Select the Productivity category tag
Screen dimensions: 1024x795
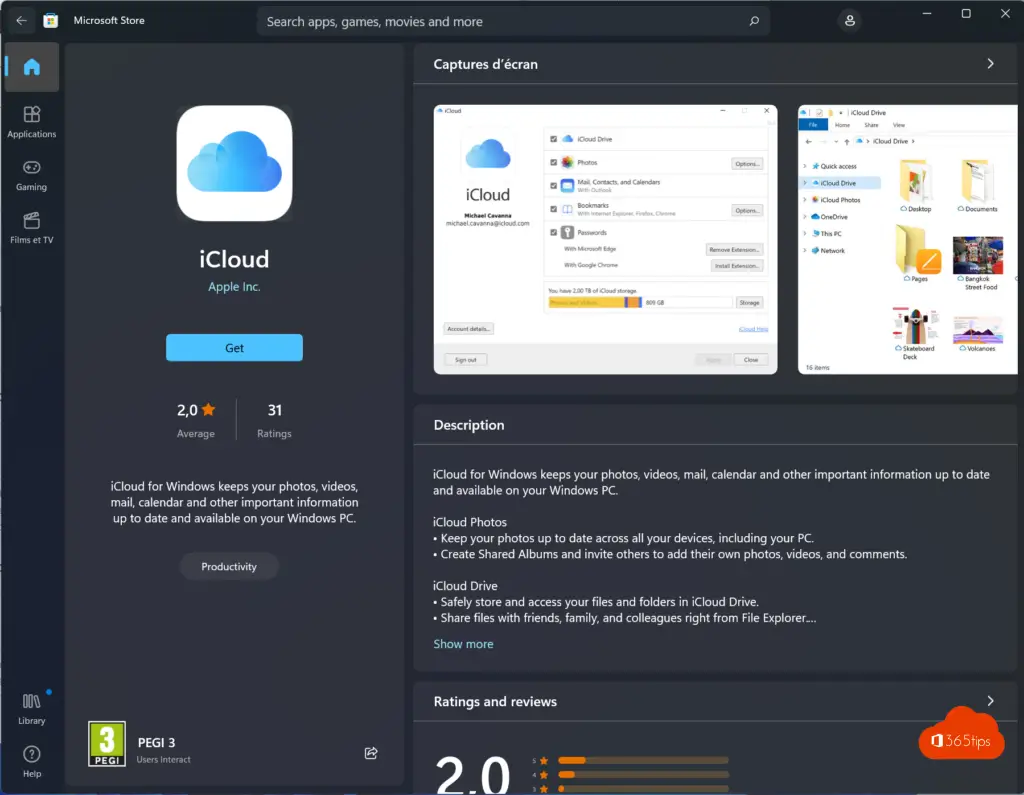[229, 566]
